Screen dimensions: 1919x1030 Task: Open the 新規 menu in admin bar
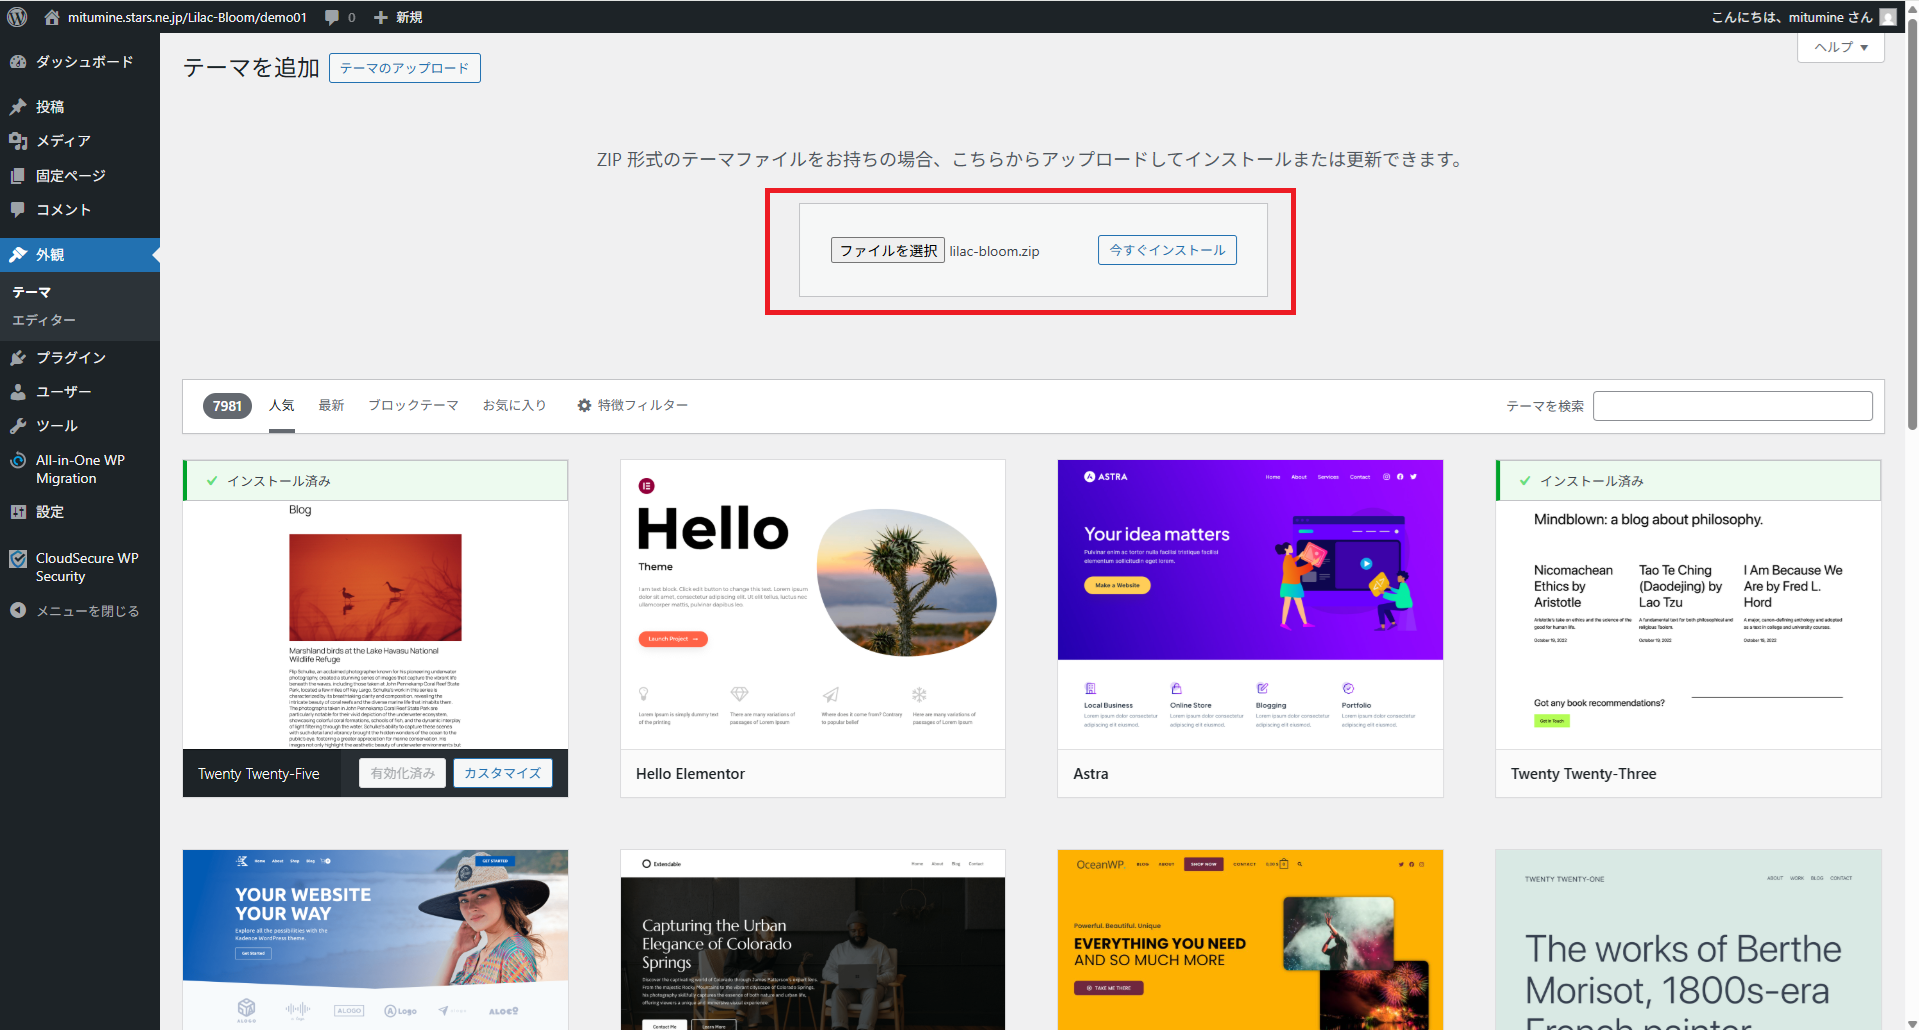coord(398,17)
